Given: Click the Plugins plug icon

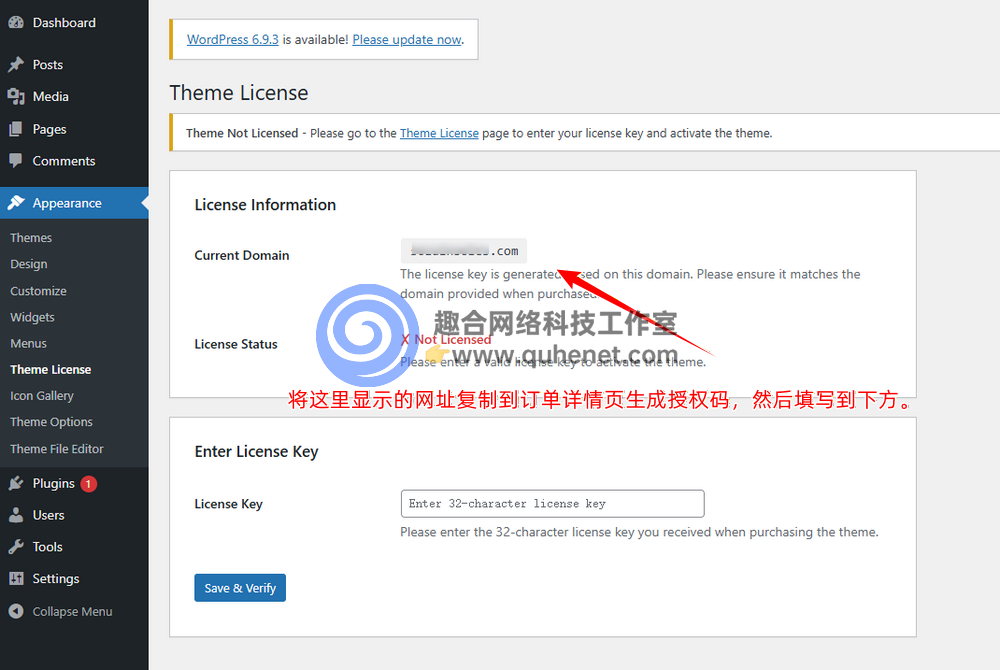Looking at the screenshot, I should click(x=16, y=483).
